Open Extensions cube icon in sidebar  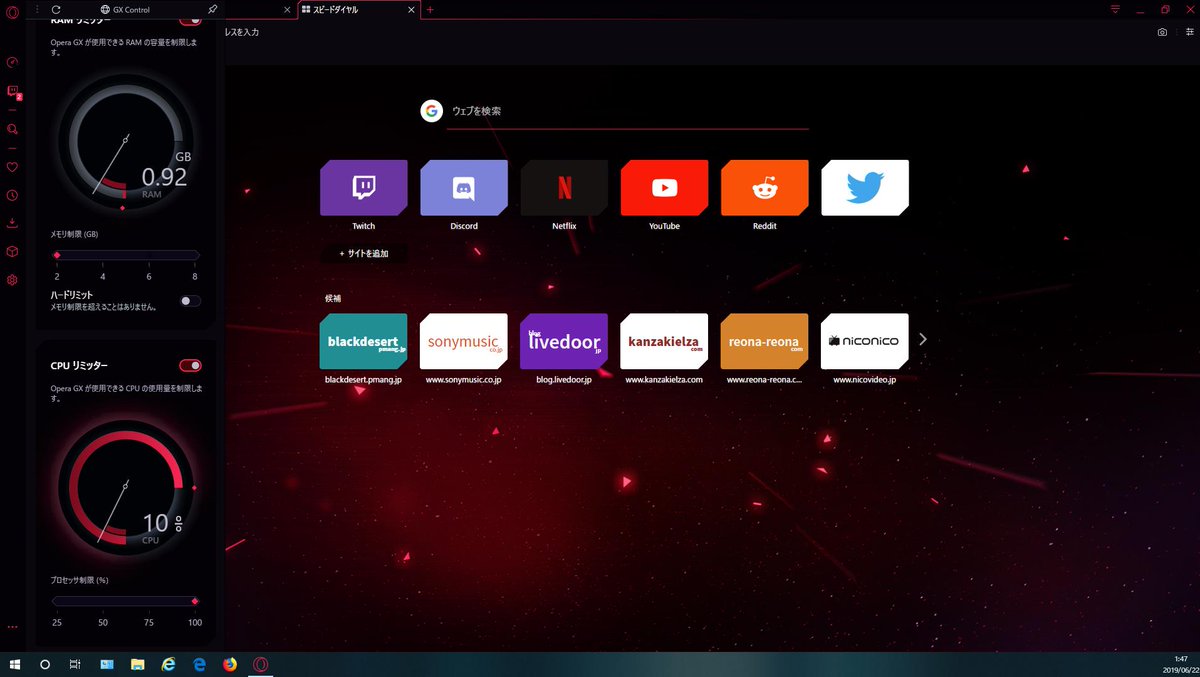(12, 251)
